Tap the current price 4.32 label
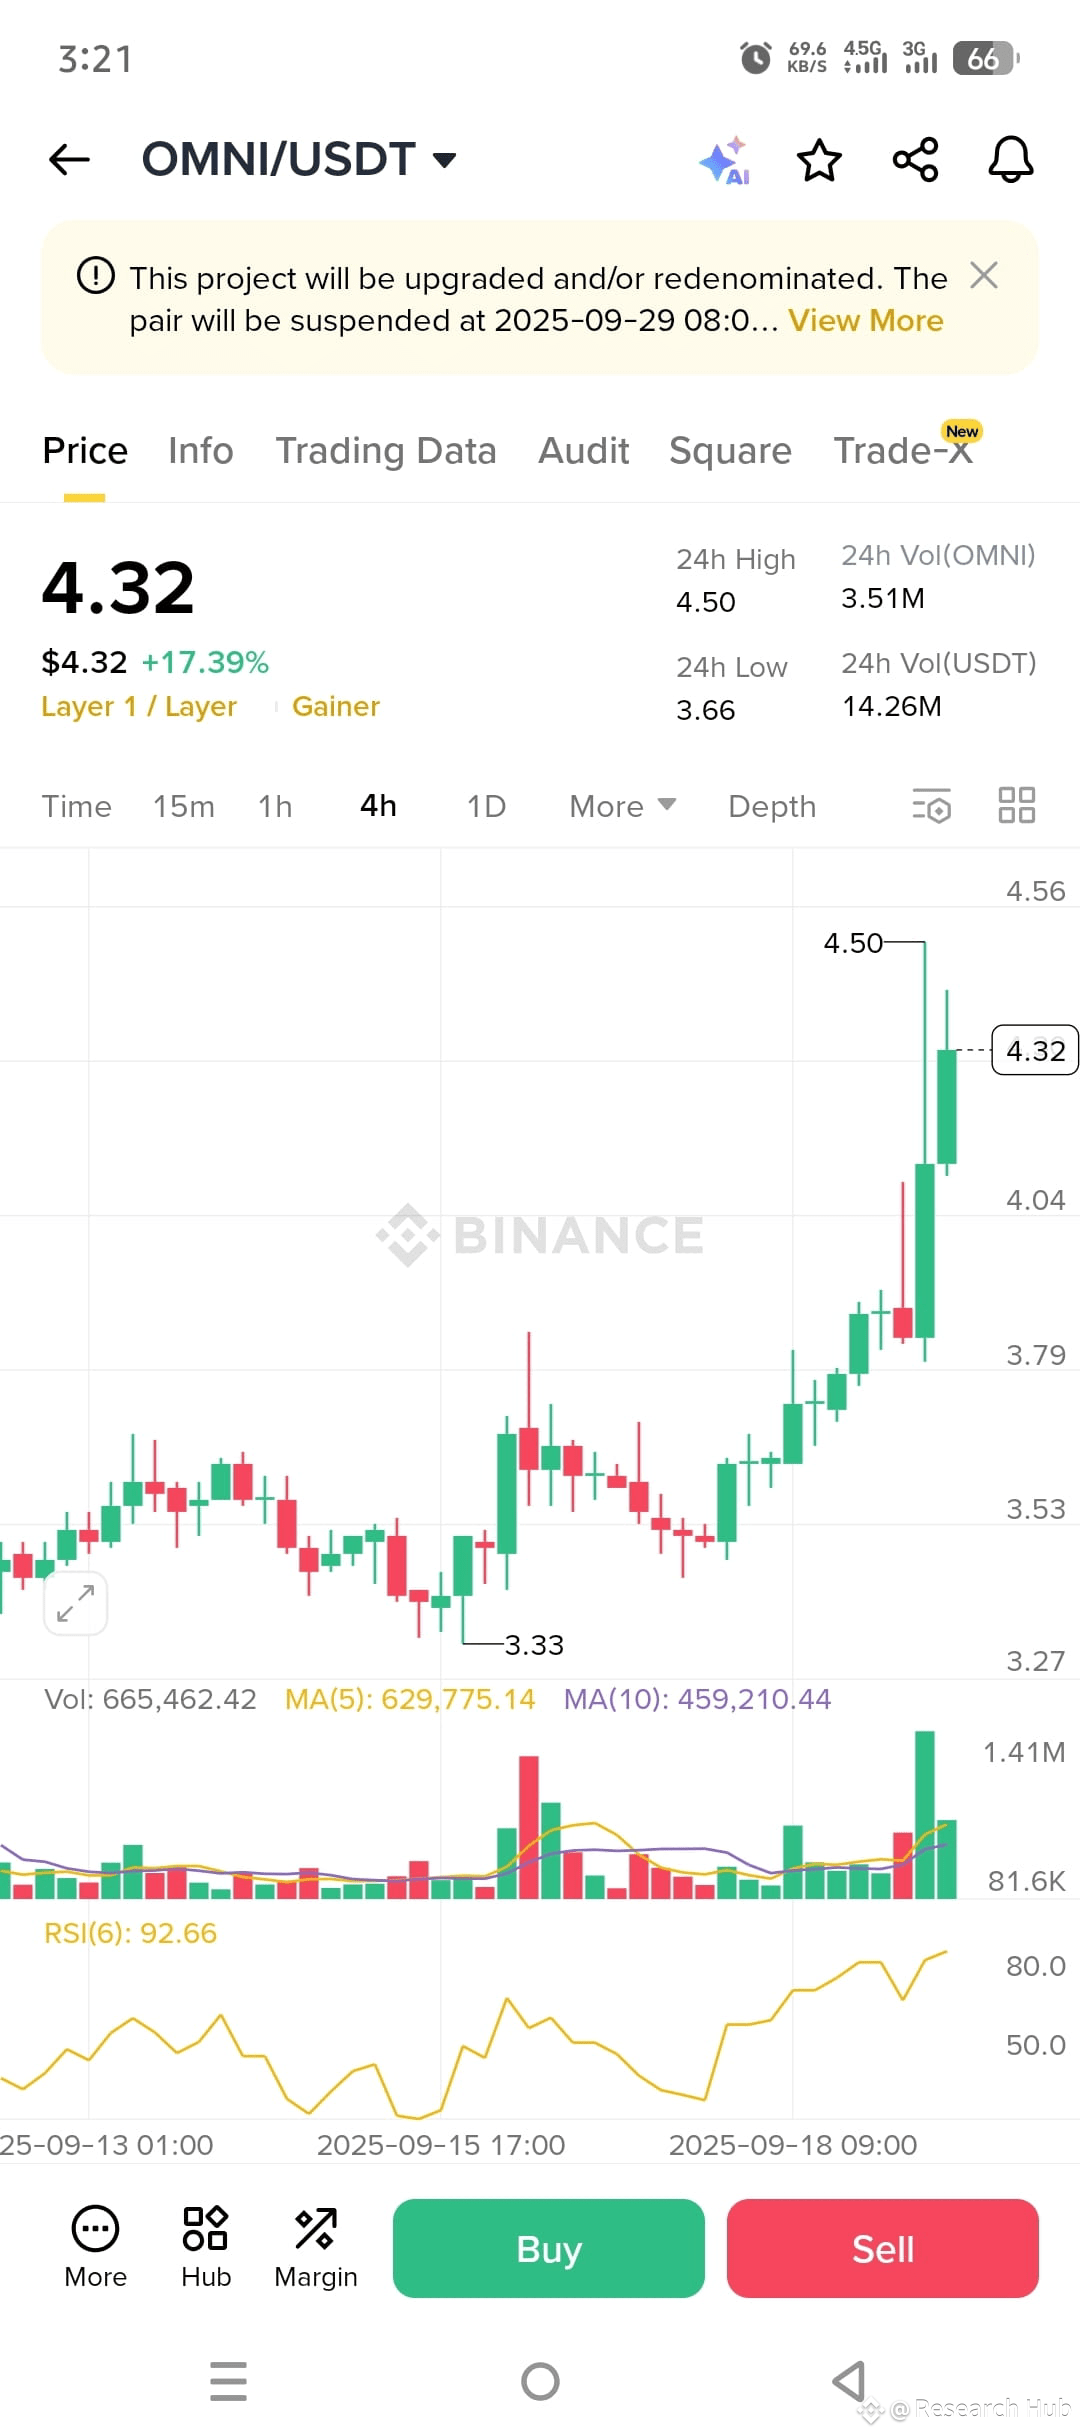This screenshot has width=1080, height=2436. [x=1035, y=1050]
